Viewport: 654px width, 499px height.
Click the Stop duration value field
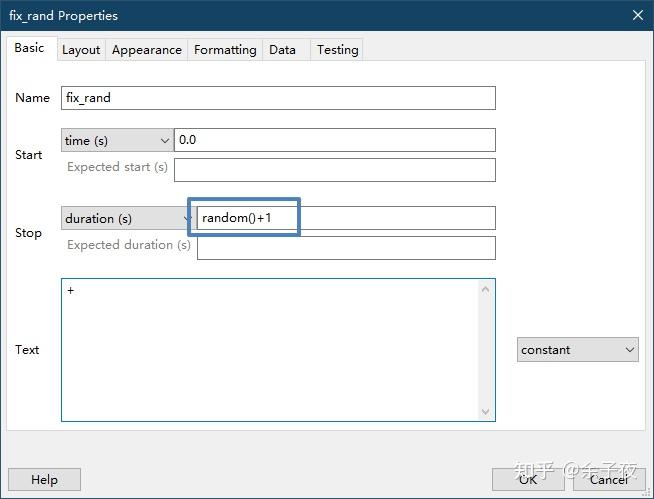(x=345, y=218)
